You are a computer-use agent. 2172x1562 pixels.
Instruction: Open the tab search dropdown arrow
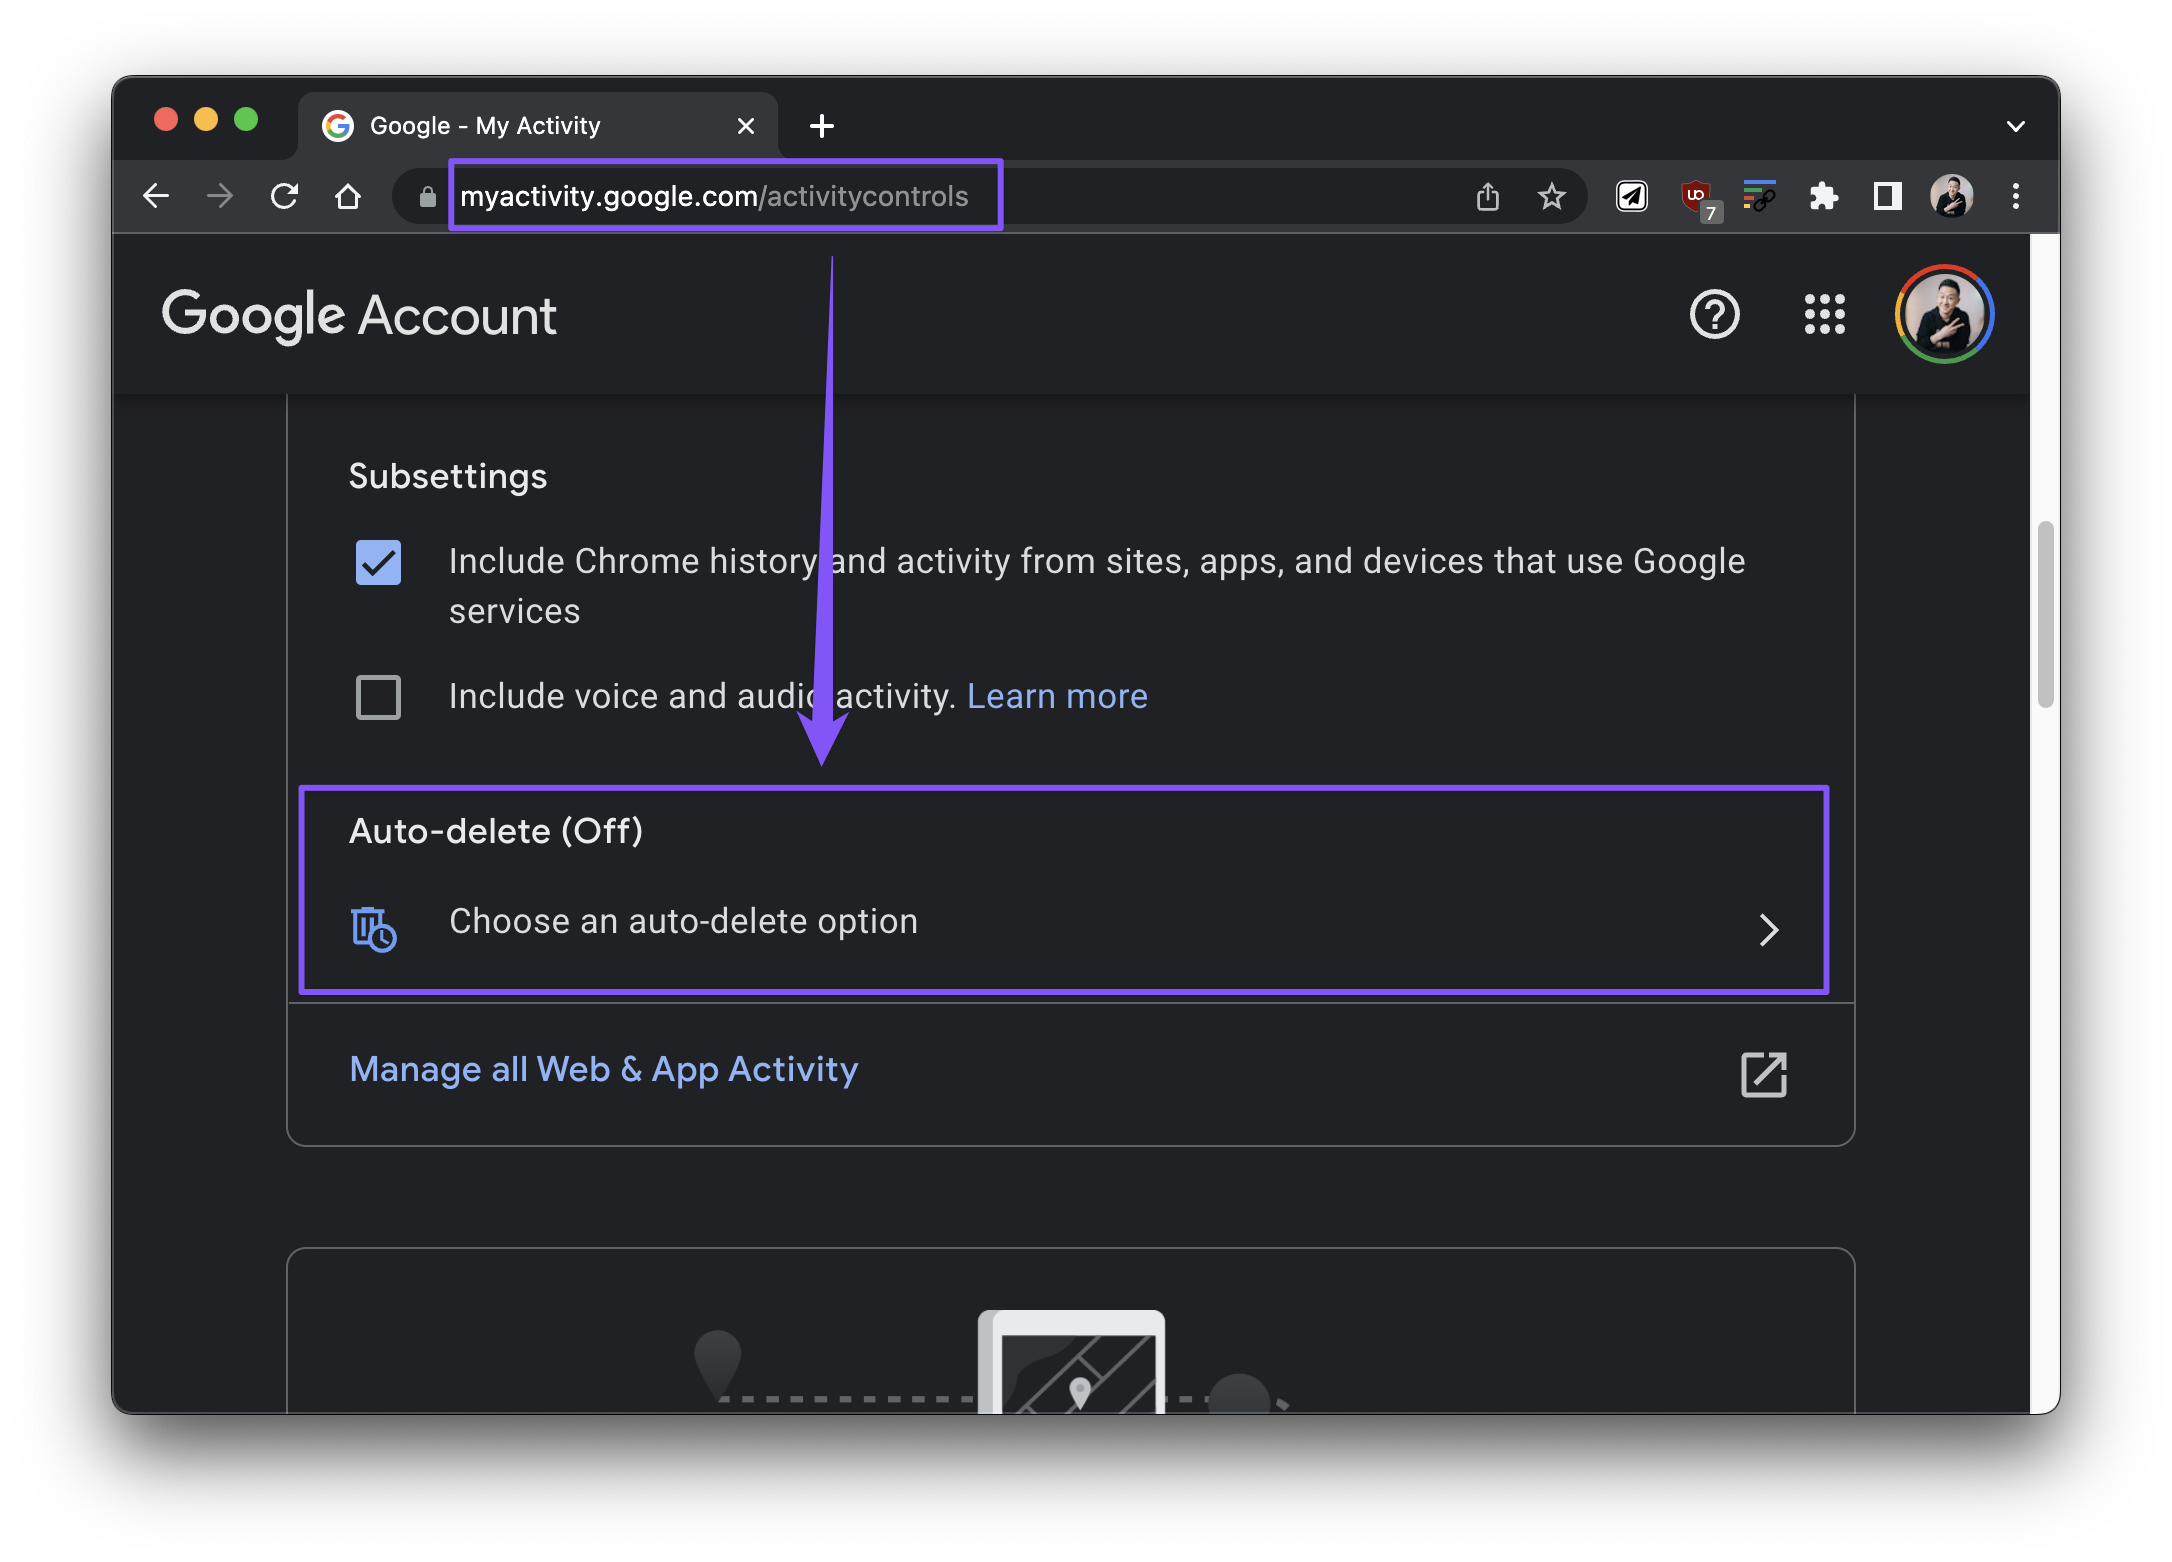(2015, 126)
